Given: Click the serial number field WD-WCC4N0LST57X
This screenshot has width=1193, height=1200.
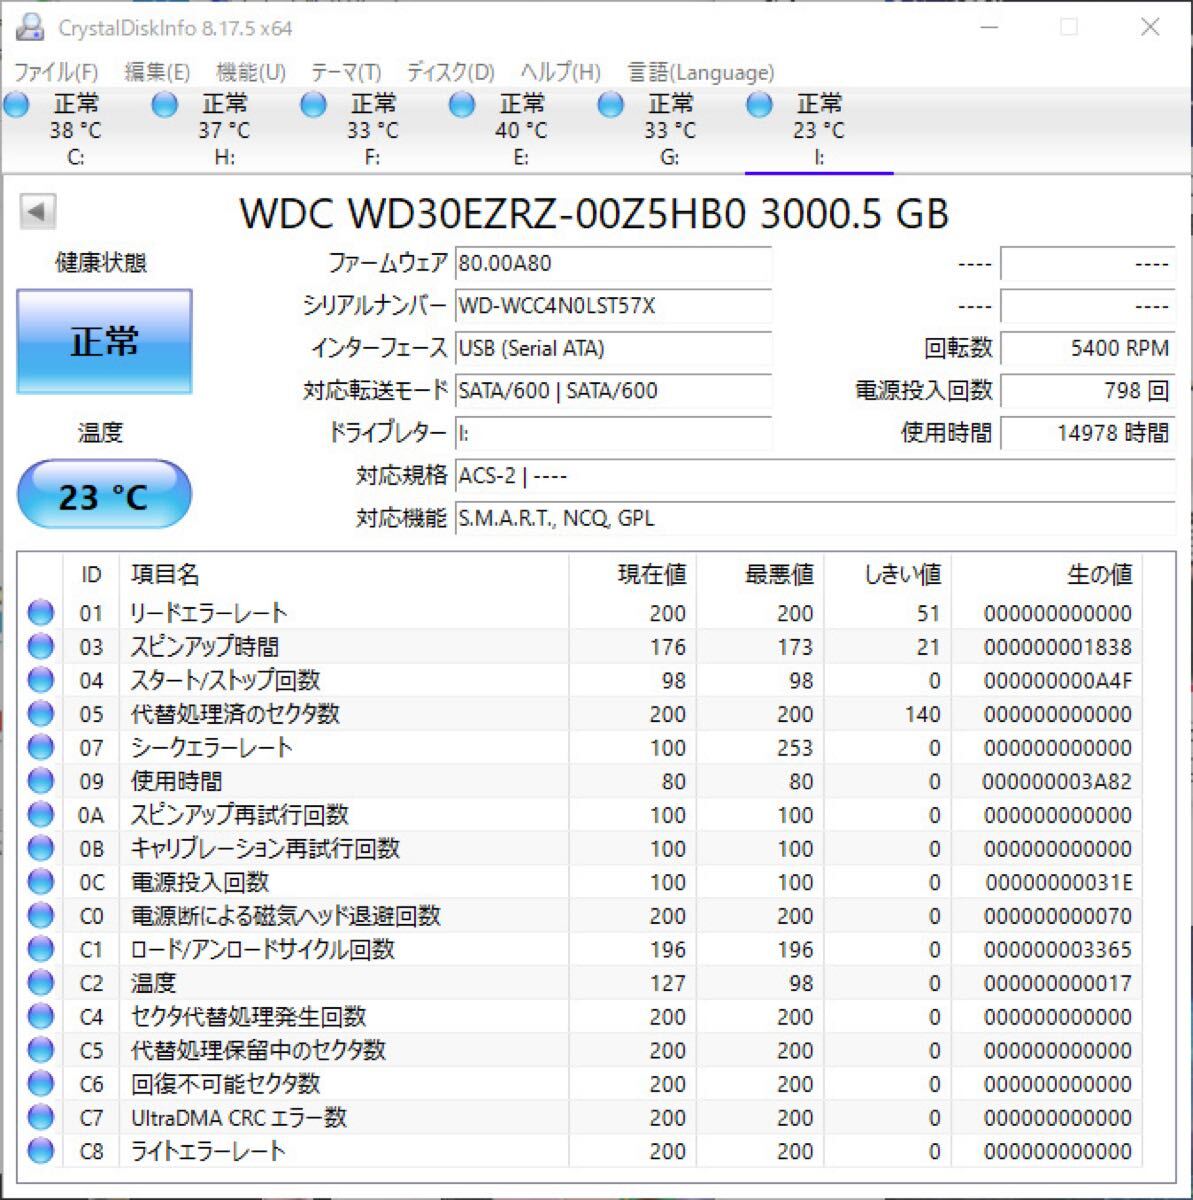Looking at the screenshot, I should click(613, 306).
